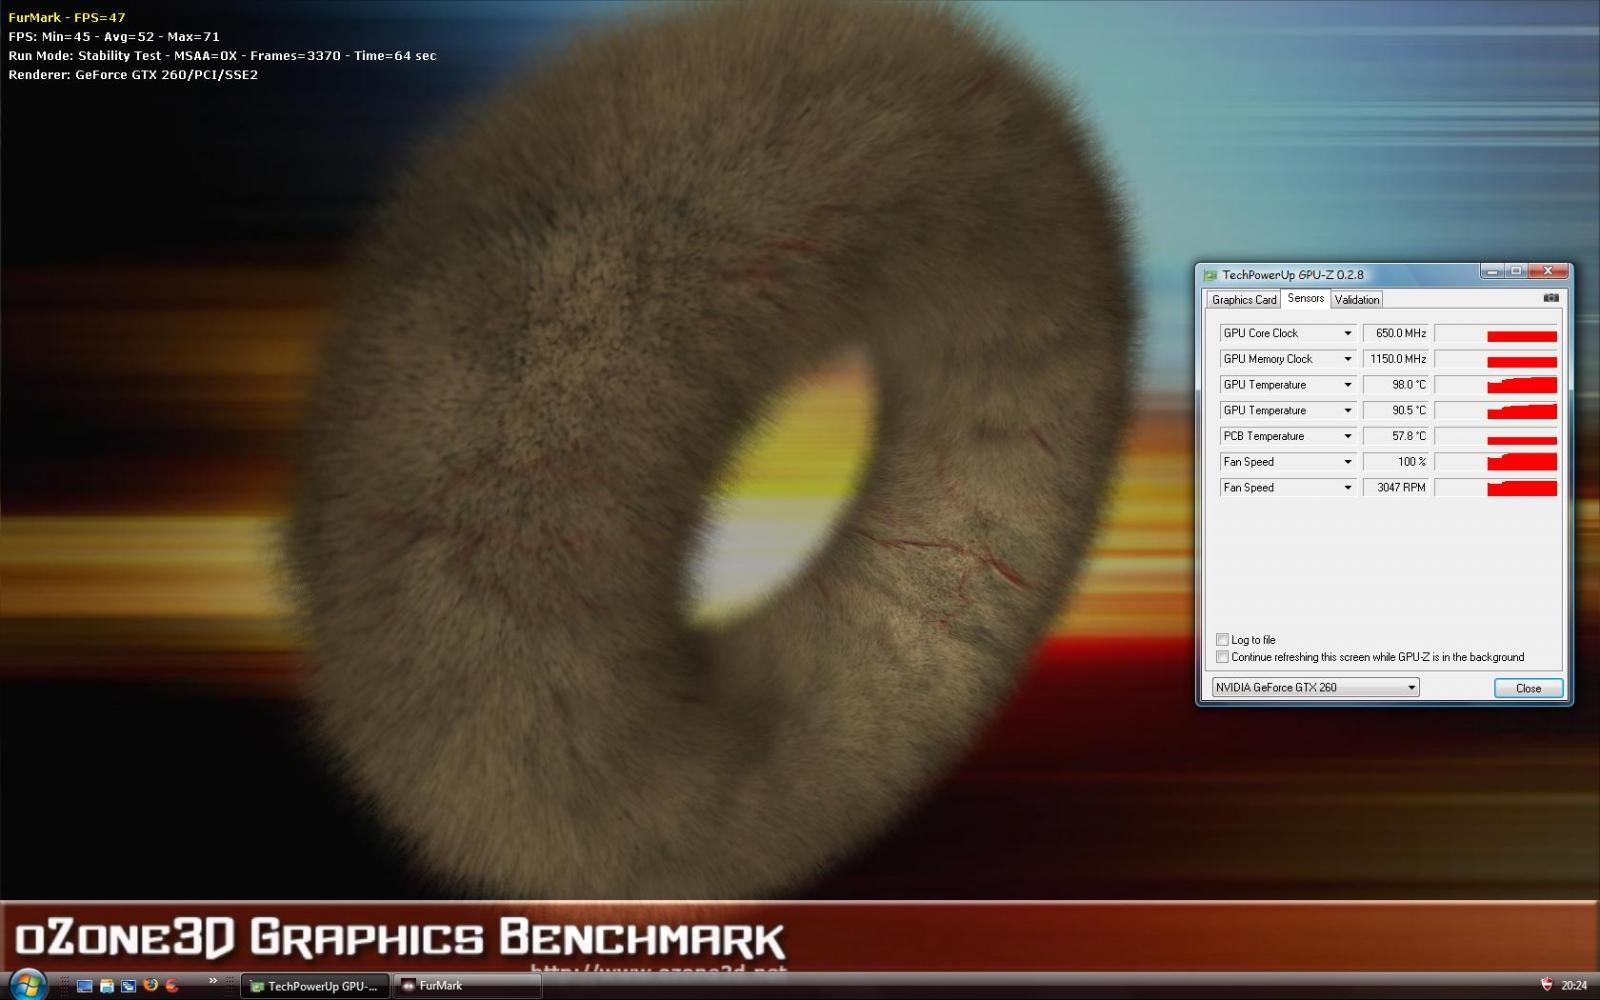Click the 90.5 °C value field
The height and width of the screenshot is (1000, 1600).
(x=1397, y=411)
